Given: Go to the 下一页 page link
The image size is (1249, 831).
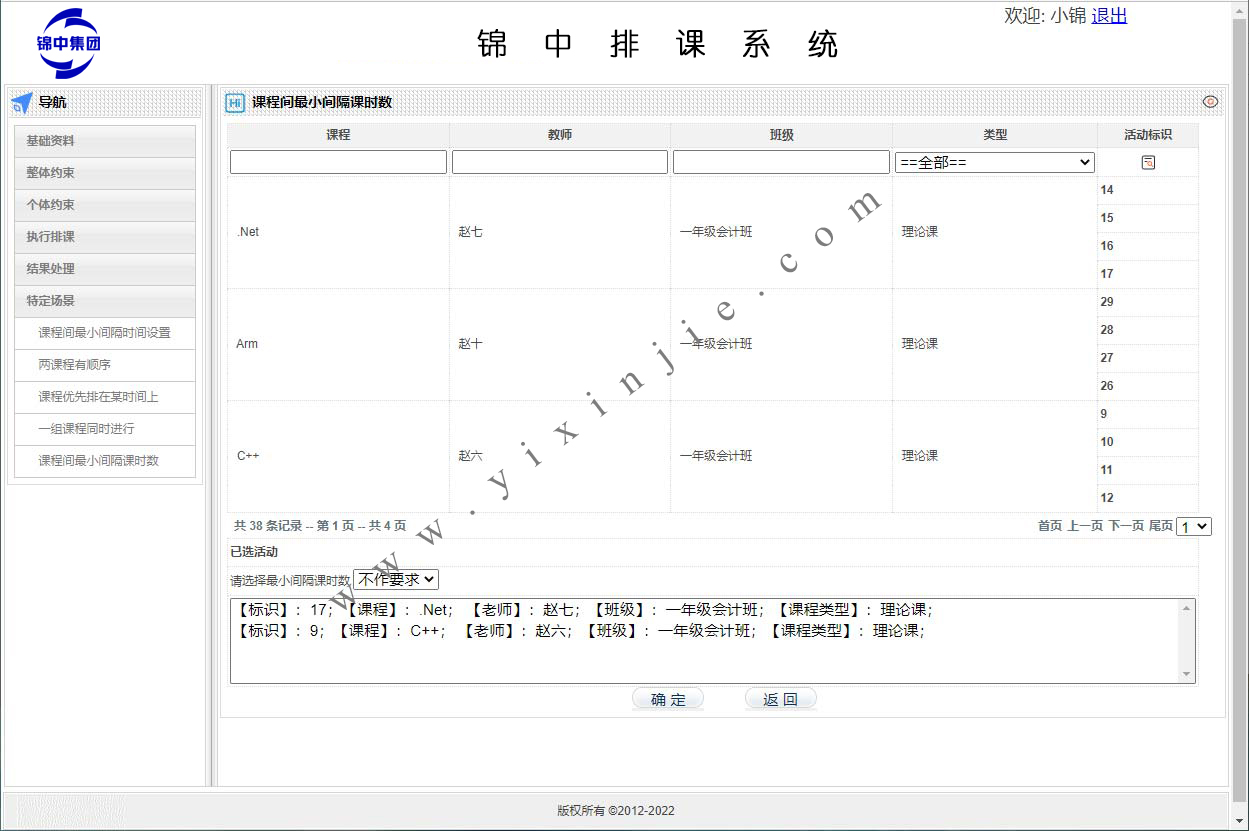Looking at the screenshot, I should point(1126,526).
